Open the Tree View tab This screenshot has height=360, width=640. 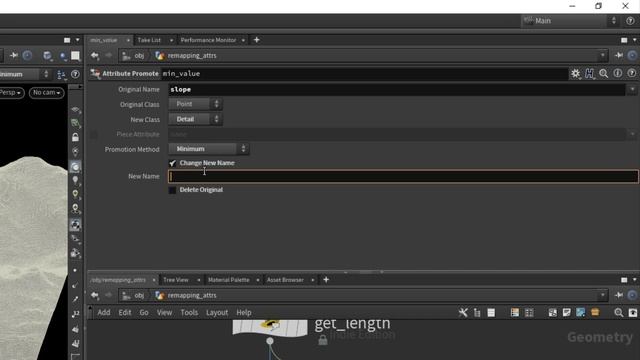click(x=176, y=280)
